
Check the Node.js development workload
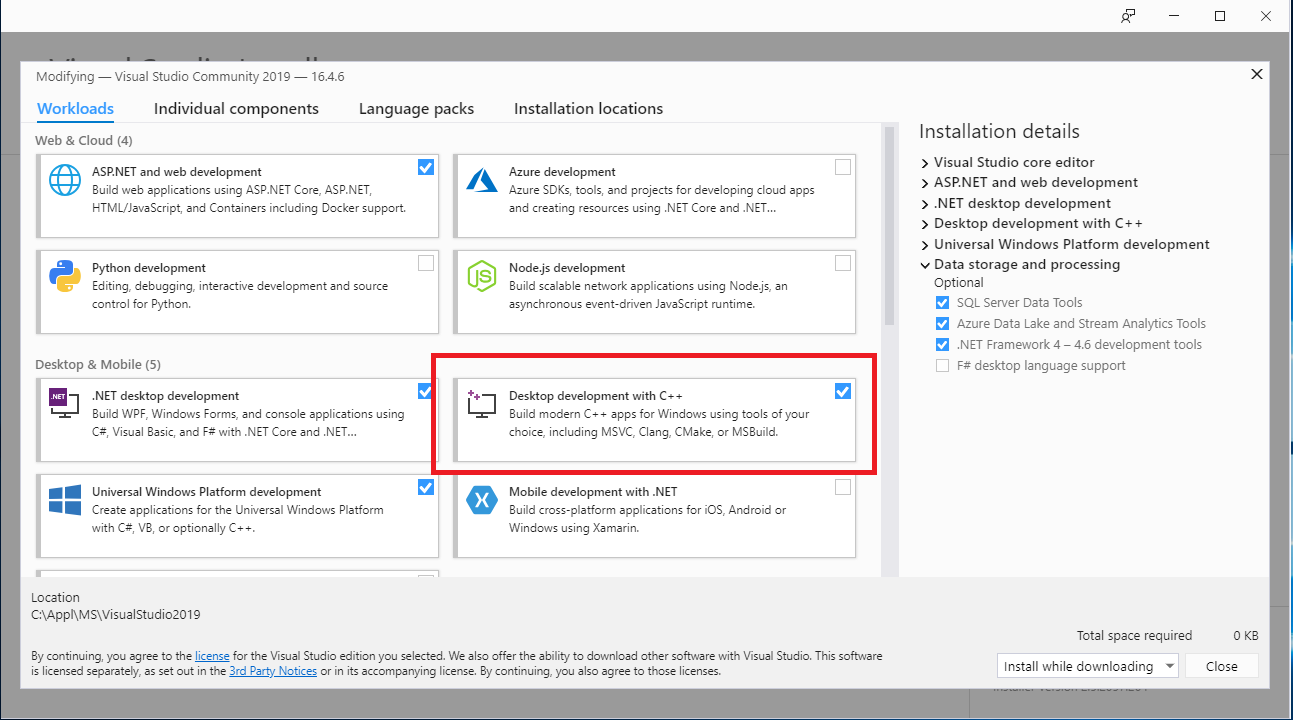click(843, 263)
